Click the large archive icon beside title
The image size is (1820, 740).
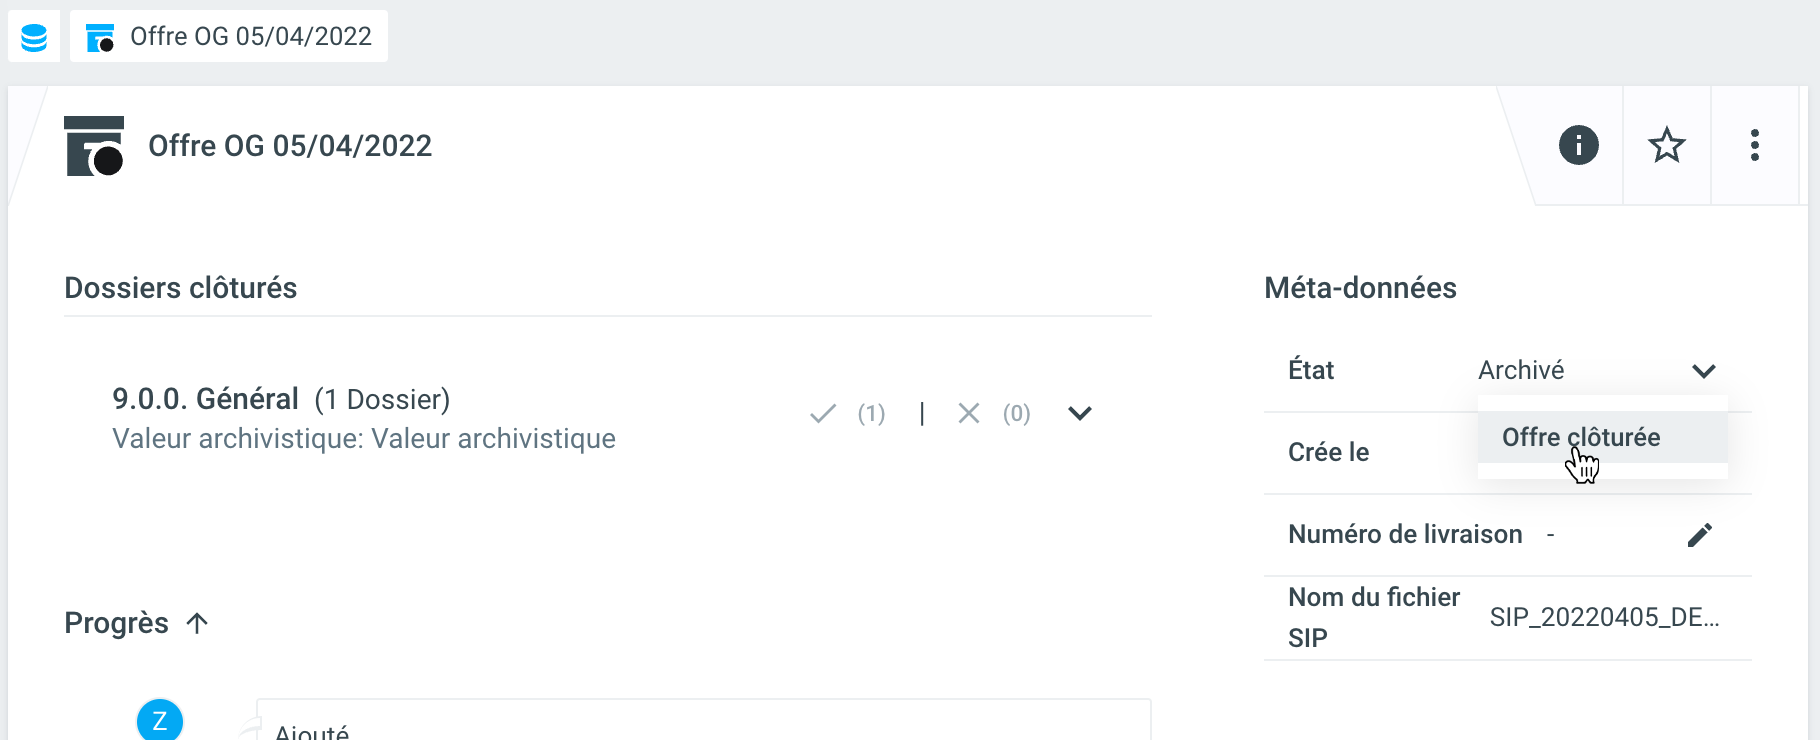[94, 146]
